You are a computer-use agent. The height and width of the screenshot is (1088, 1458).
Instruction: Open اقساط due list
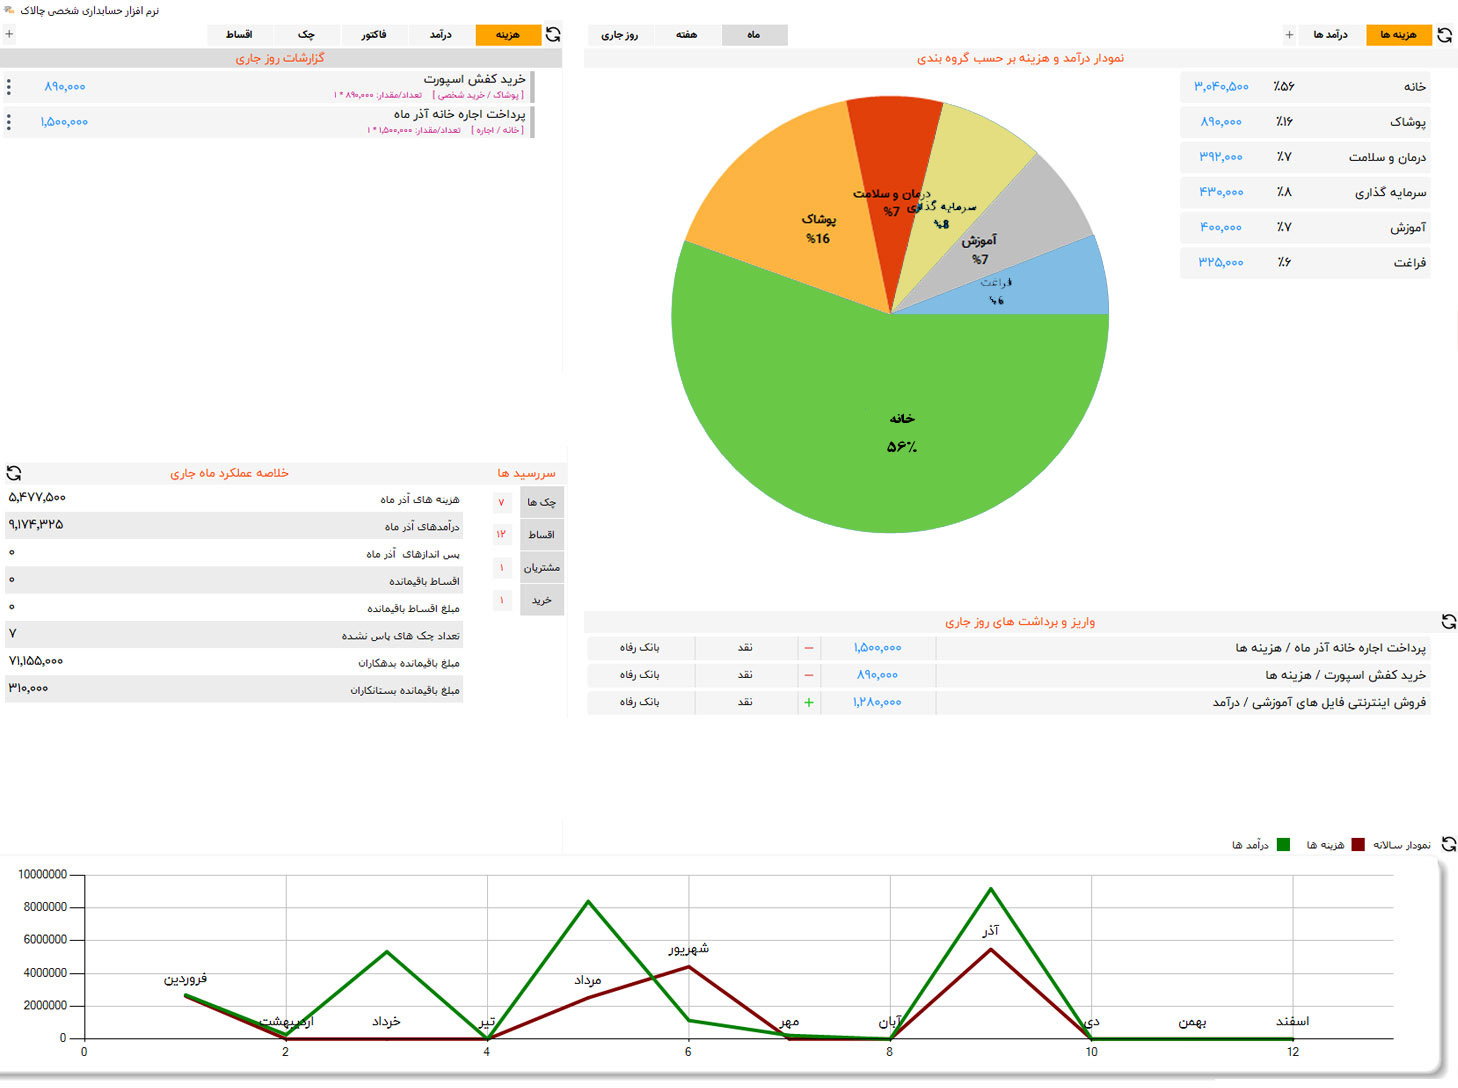point(541,534)
